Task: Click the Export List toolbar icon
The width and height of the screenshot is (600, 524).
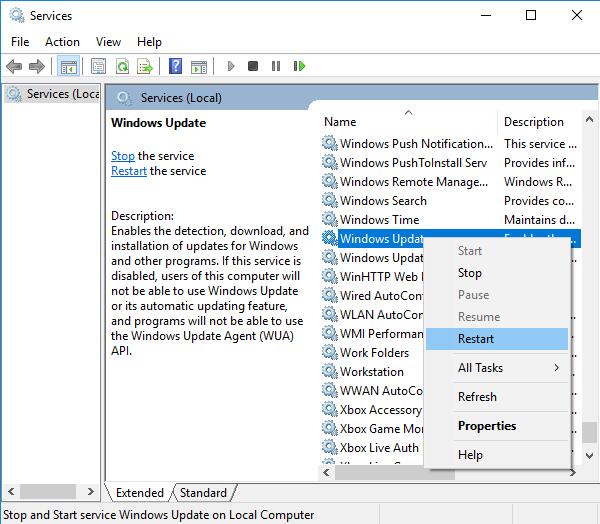Action: pos(145,67)
